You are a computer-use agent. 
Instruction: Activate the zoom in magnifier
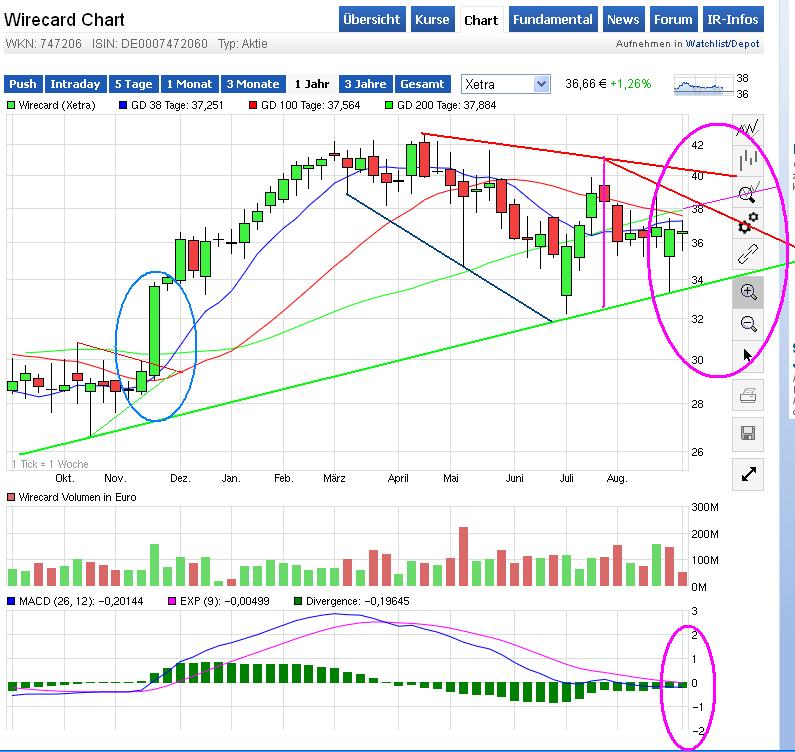point(748,292)
